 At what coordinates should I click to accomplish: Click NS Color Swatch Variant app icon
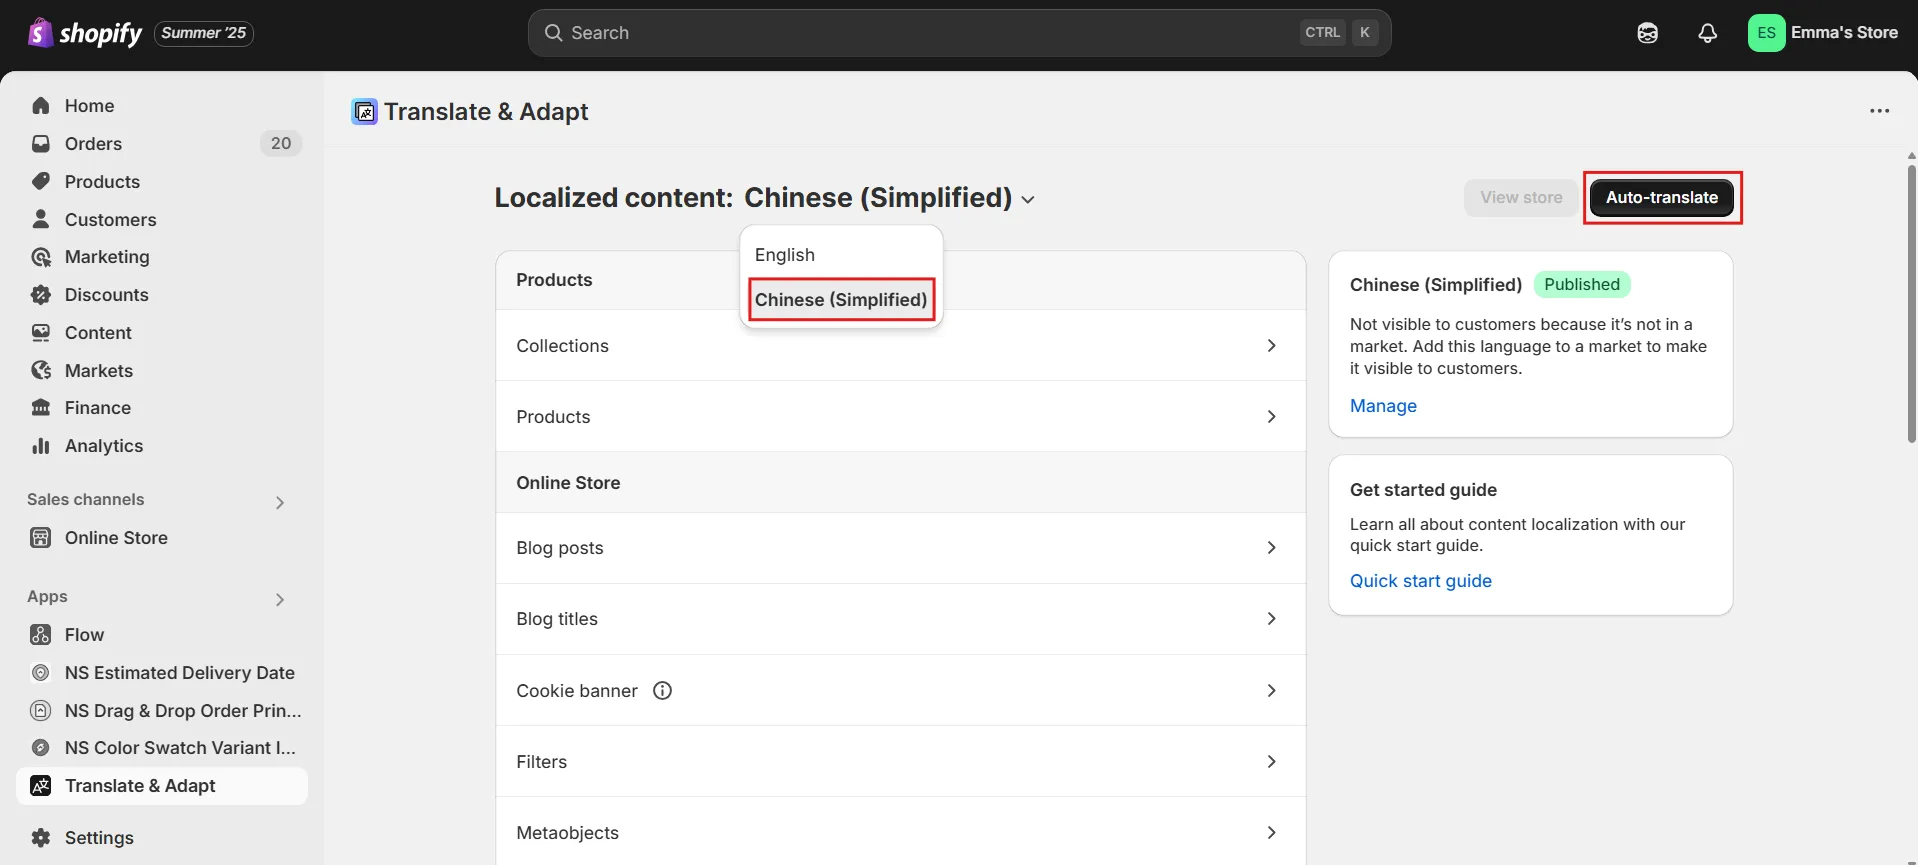[x=41, y=748]
